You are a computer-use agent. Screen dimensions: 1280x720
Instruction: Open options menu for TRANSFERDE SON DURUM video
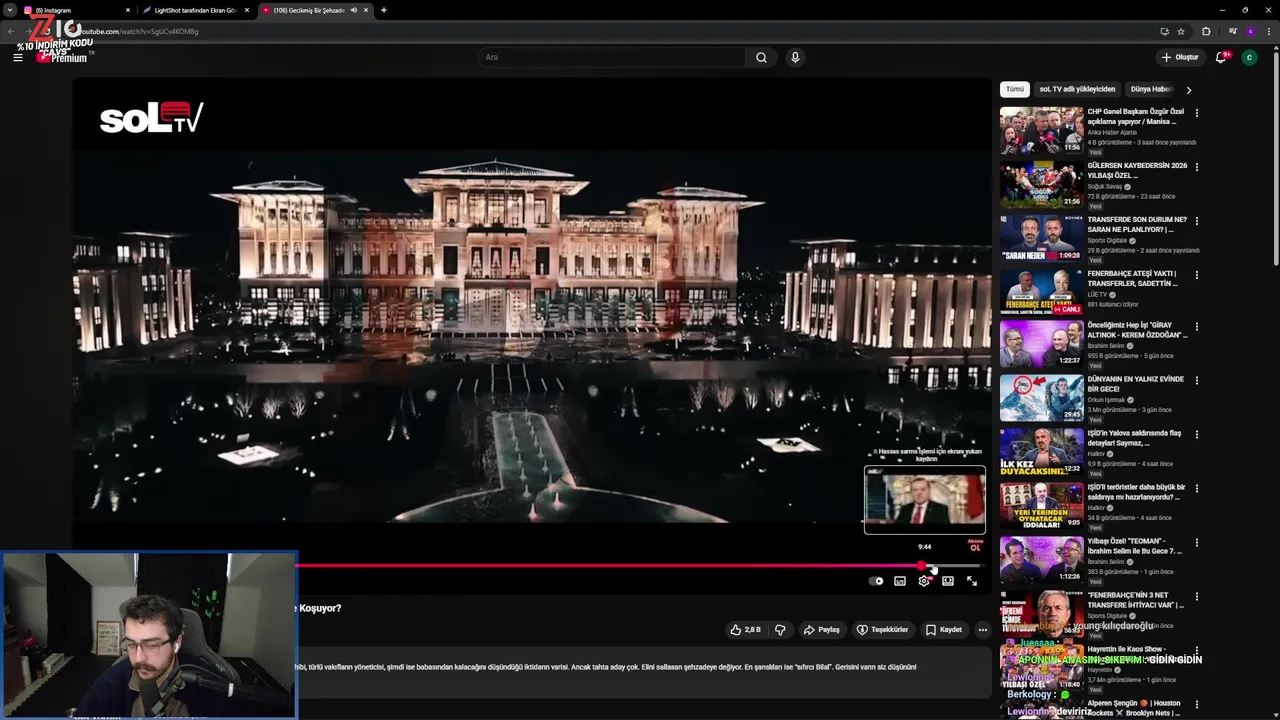(x=1196, y=220)
